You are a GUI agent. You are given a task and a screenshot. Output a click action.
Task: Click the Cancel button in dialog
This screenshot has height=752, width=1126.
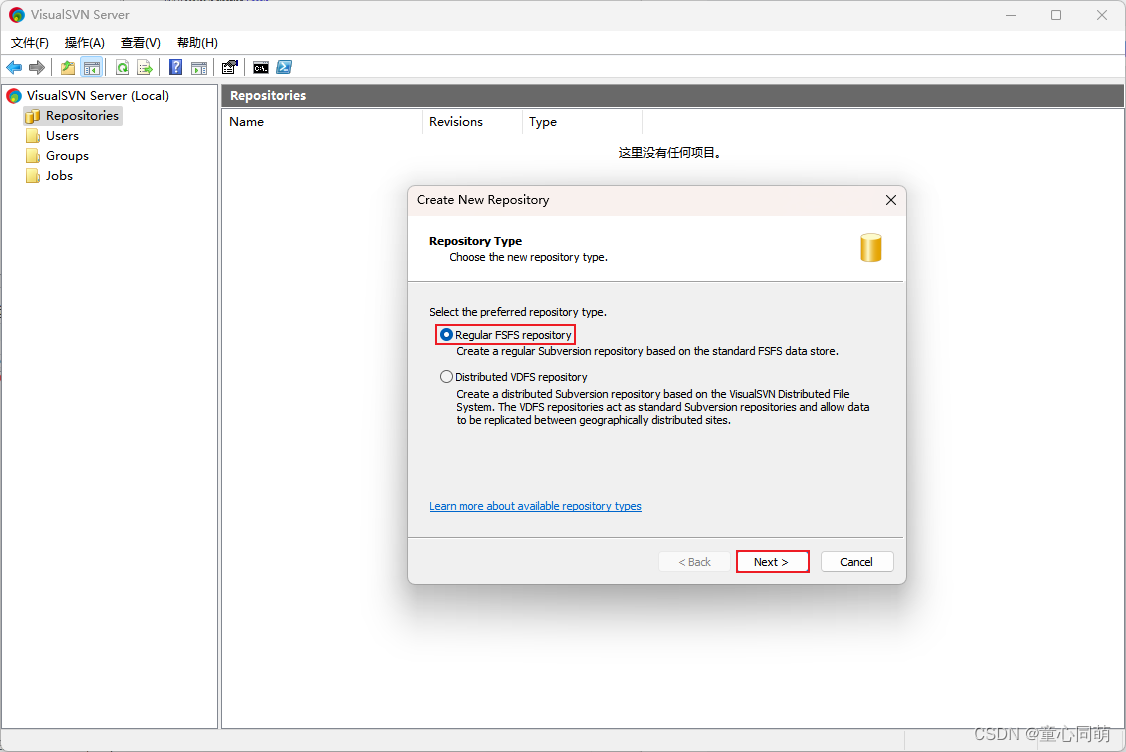pos(857,562)
